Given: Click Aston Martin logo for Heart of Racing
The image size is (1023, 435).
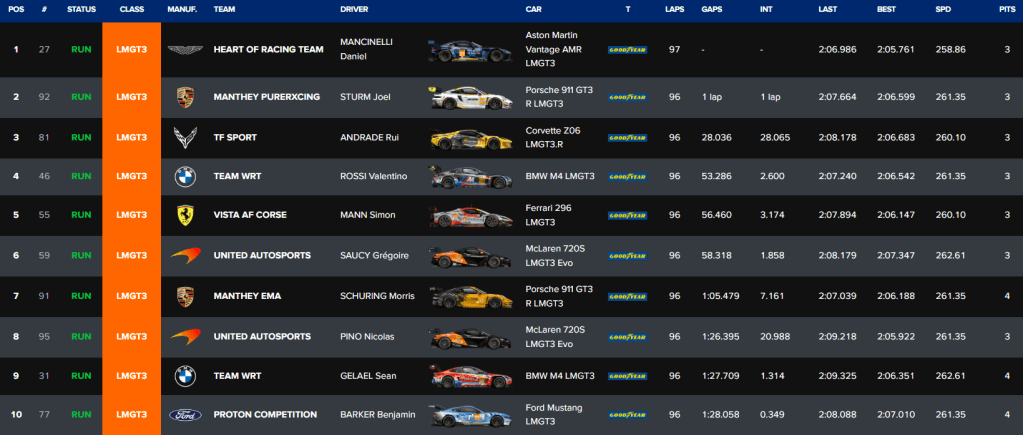Looking at the screenshot, I should [x=185, y=50].
